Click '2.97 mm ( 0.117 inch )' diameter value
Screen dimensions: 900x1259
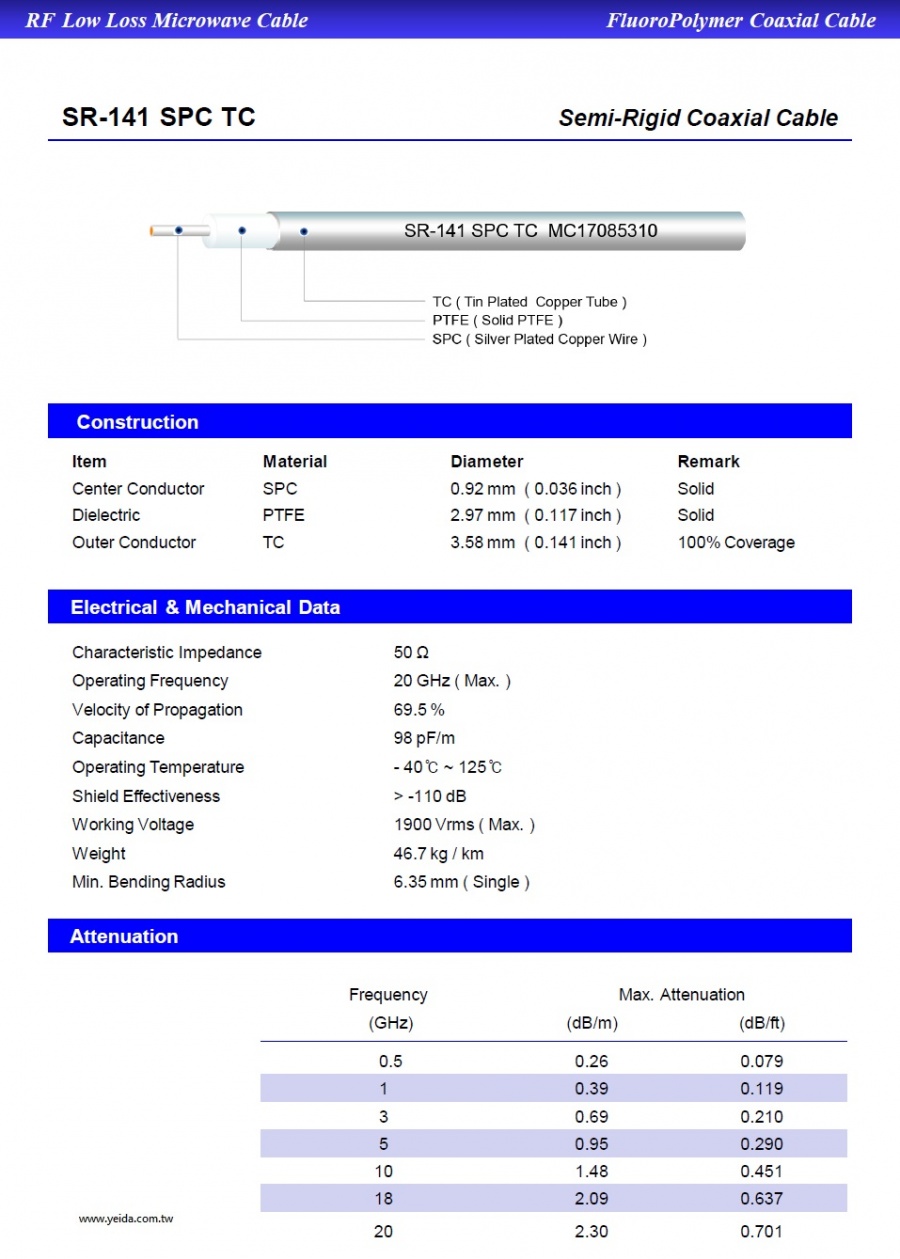tap(536, 515)
